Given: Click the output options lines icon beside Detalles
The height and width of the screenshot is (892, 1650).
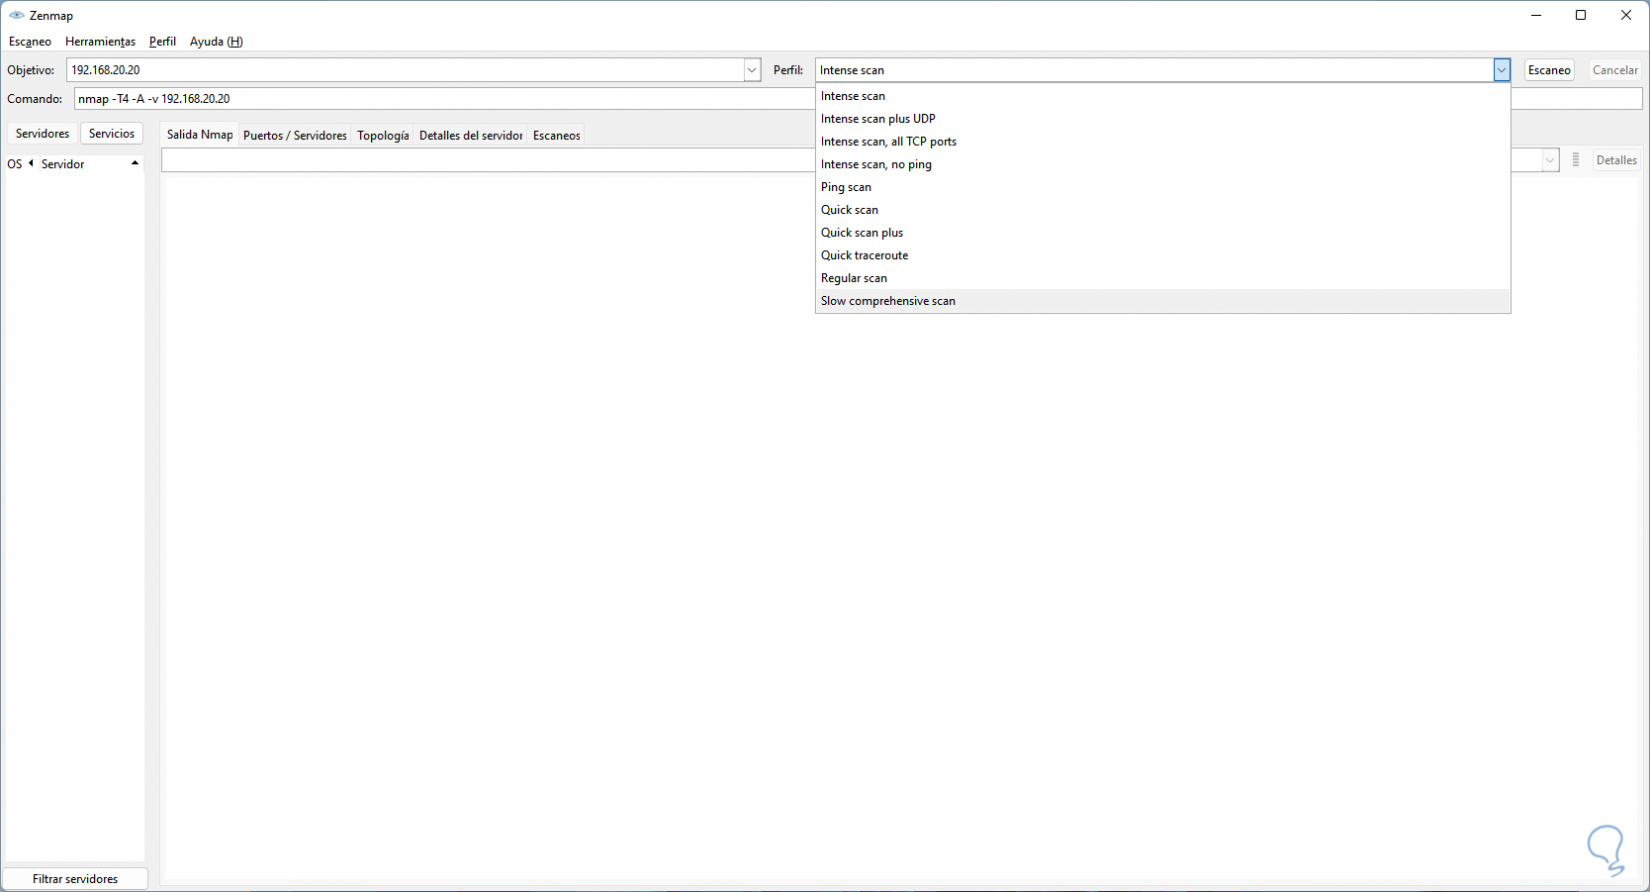Looking at the screenshot, I should 1576,160.
